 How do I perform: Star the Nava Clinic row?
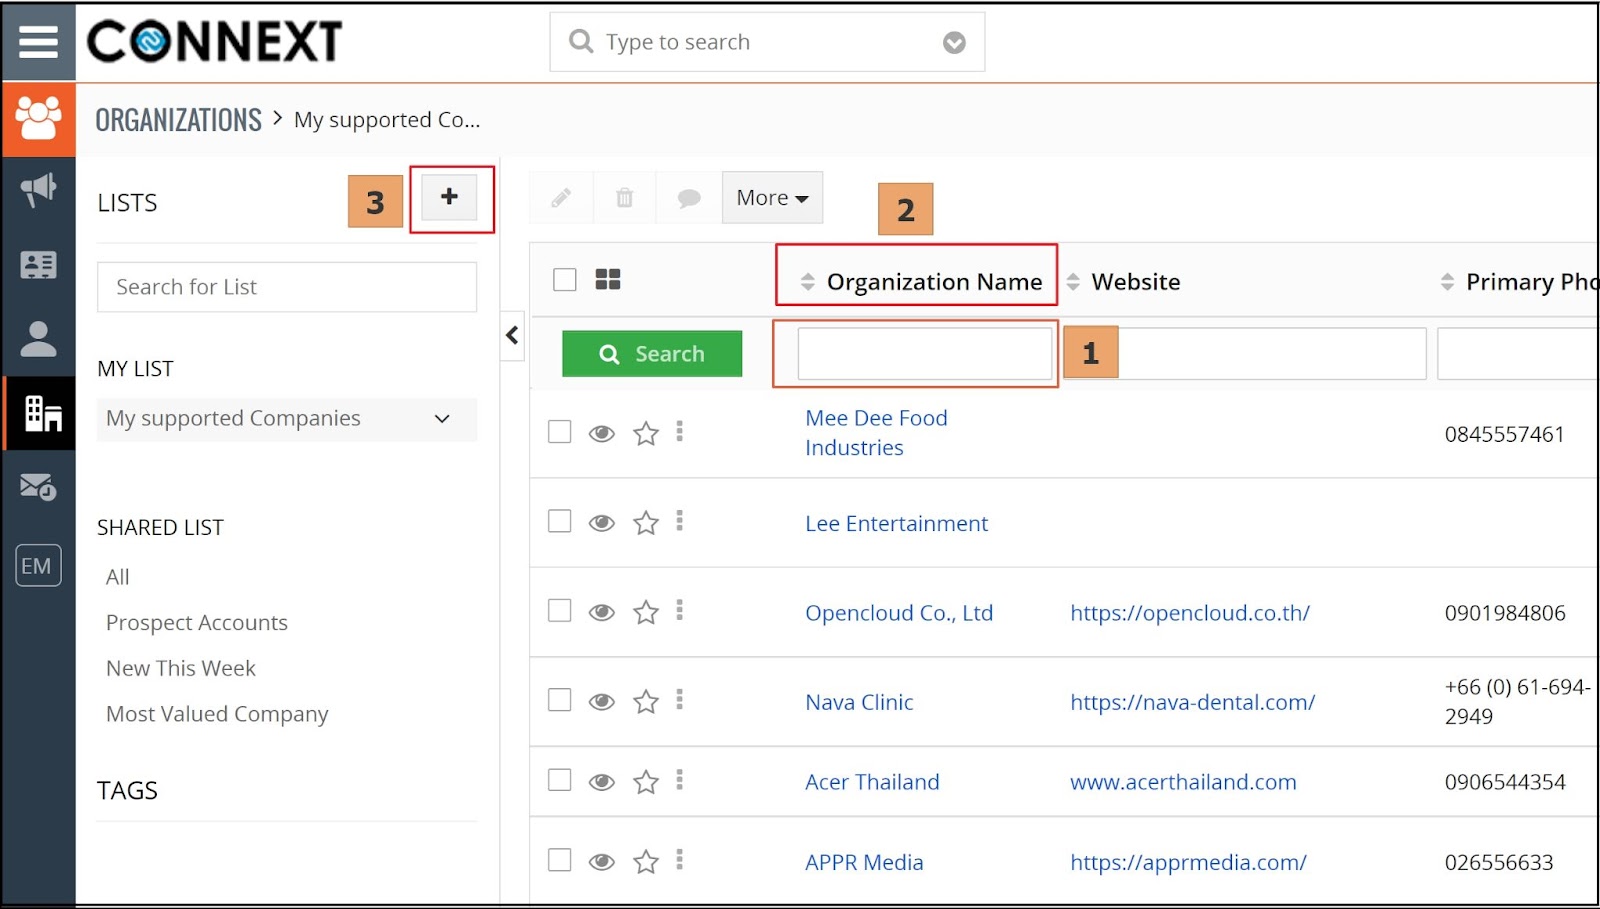click(x=646, y=702)
